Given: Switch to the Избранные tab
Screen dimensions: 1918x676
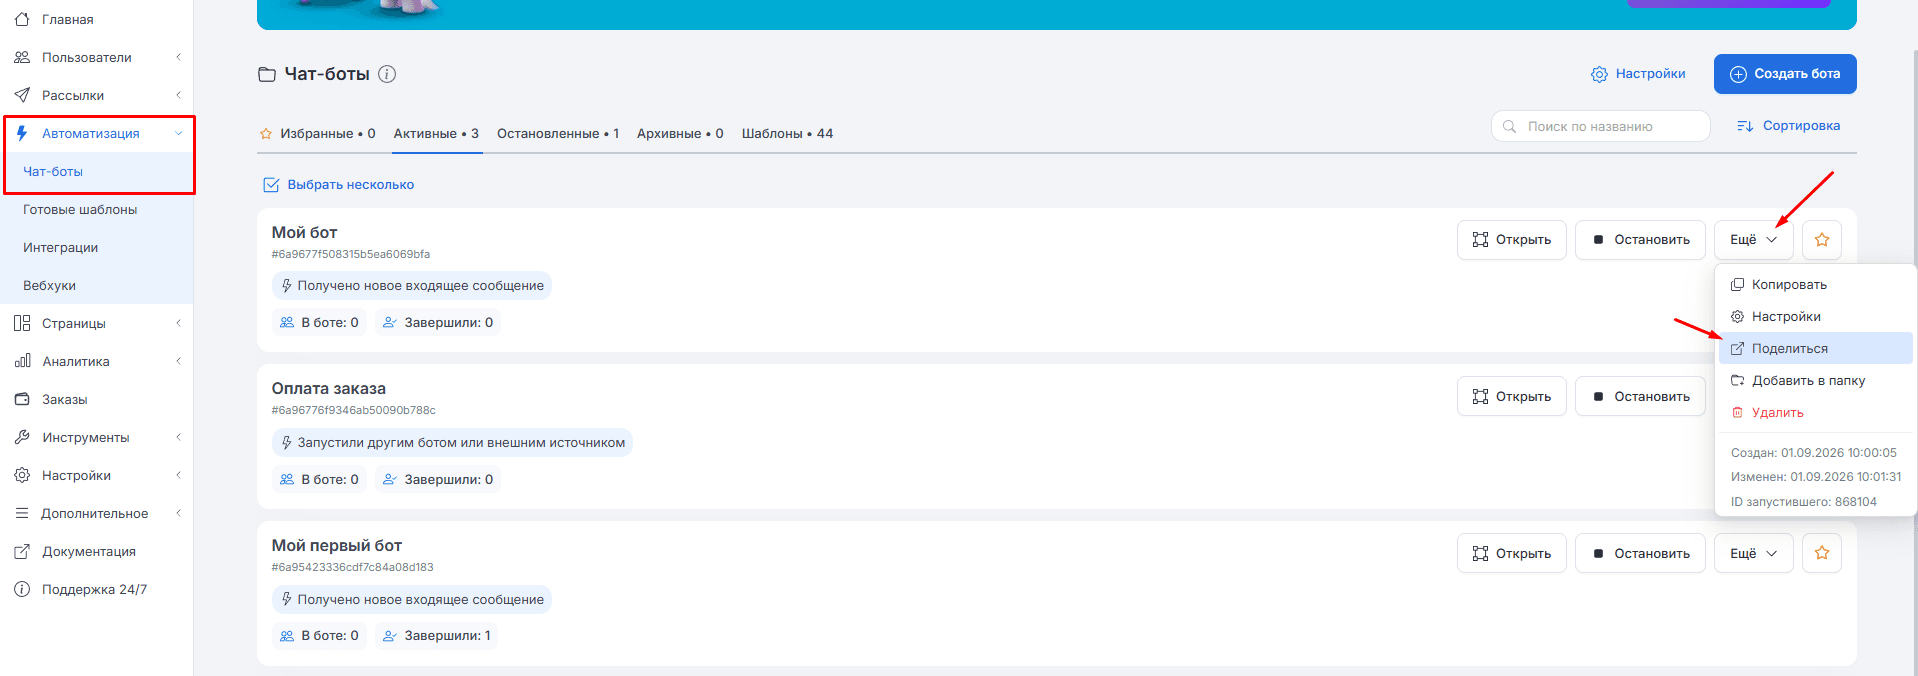Looking at the screenshot, I should click(x=317, y=134).
